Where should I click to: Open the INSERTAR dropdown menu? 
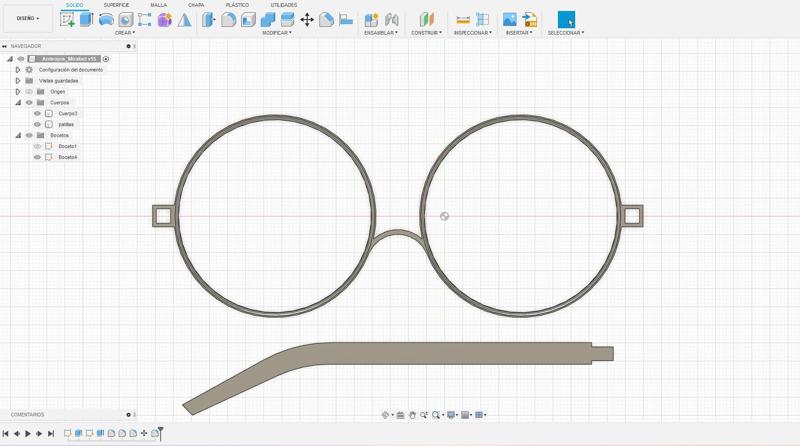[x=519, y=33]
